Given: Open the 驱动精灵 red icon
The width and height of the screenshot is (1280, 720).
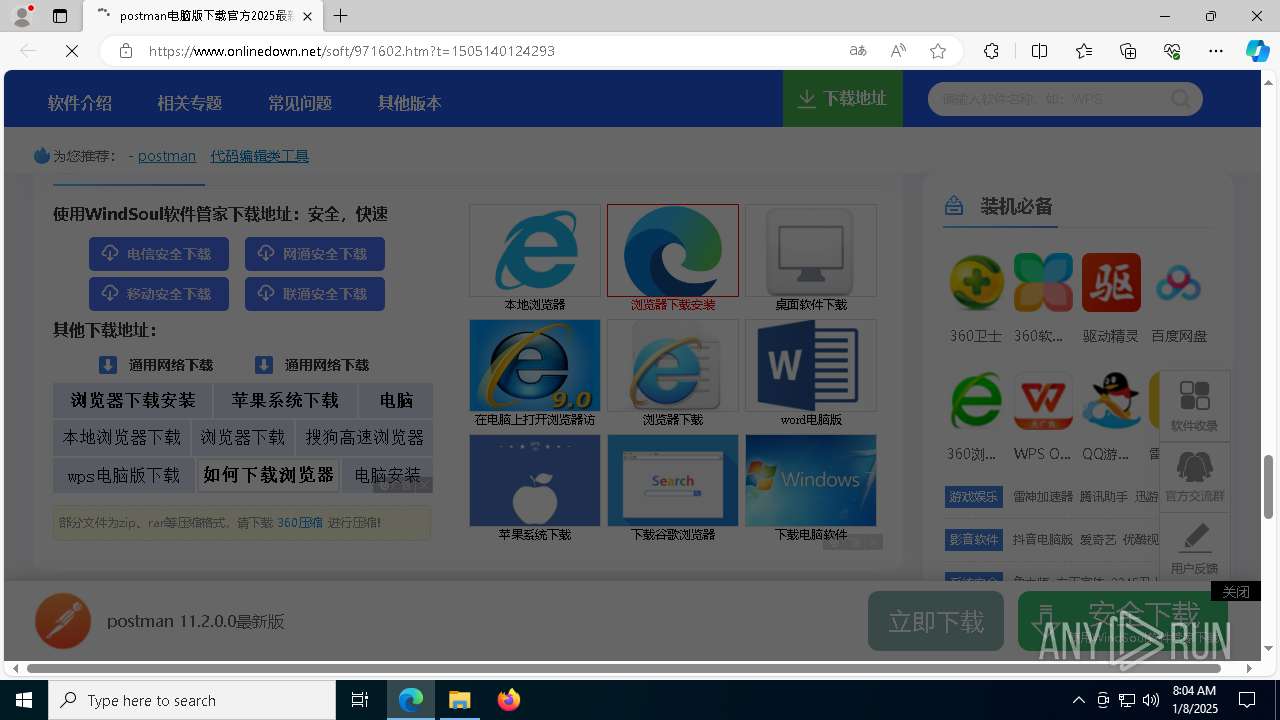Looking at the screenshot, I should coord(1111,283).
